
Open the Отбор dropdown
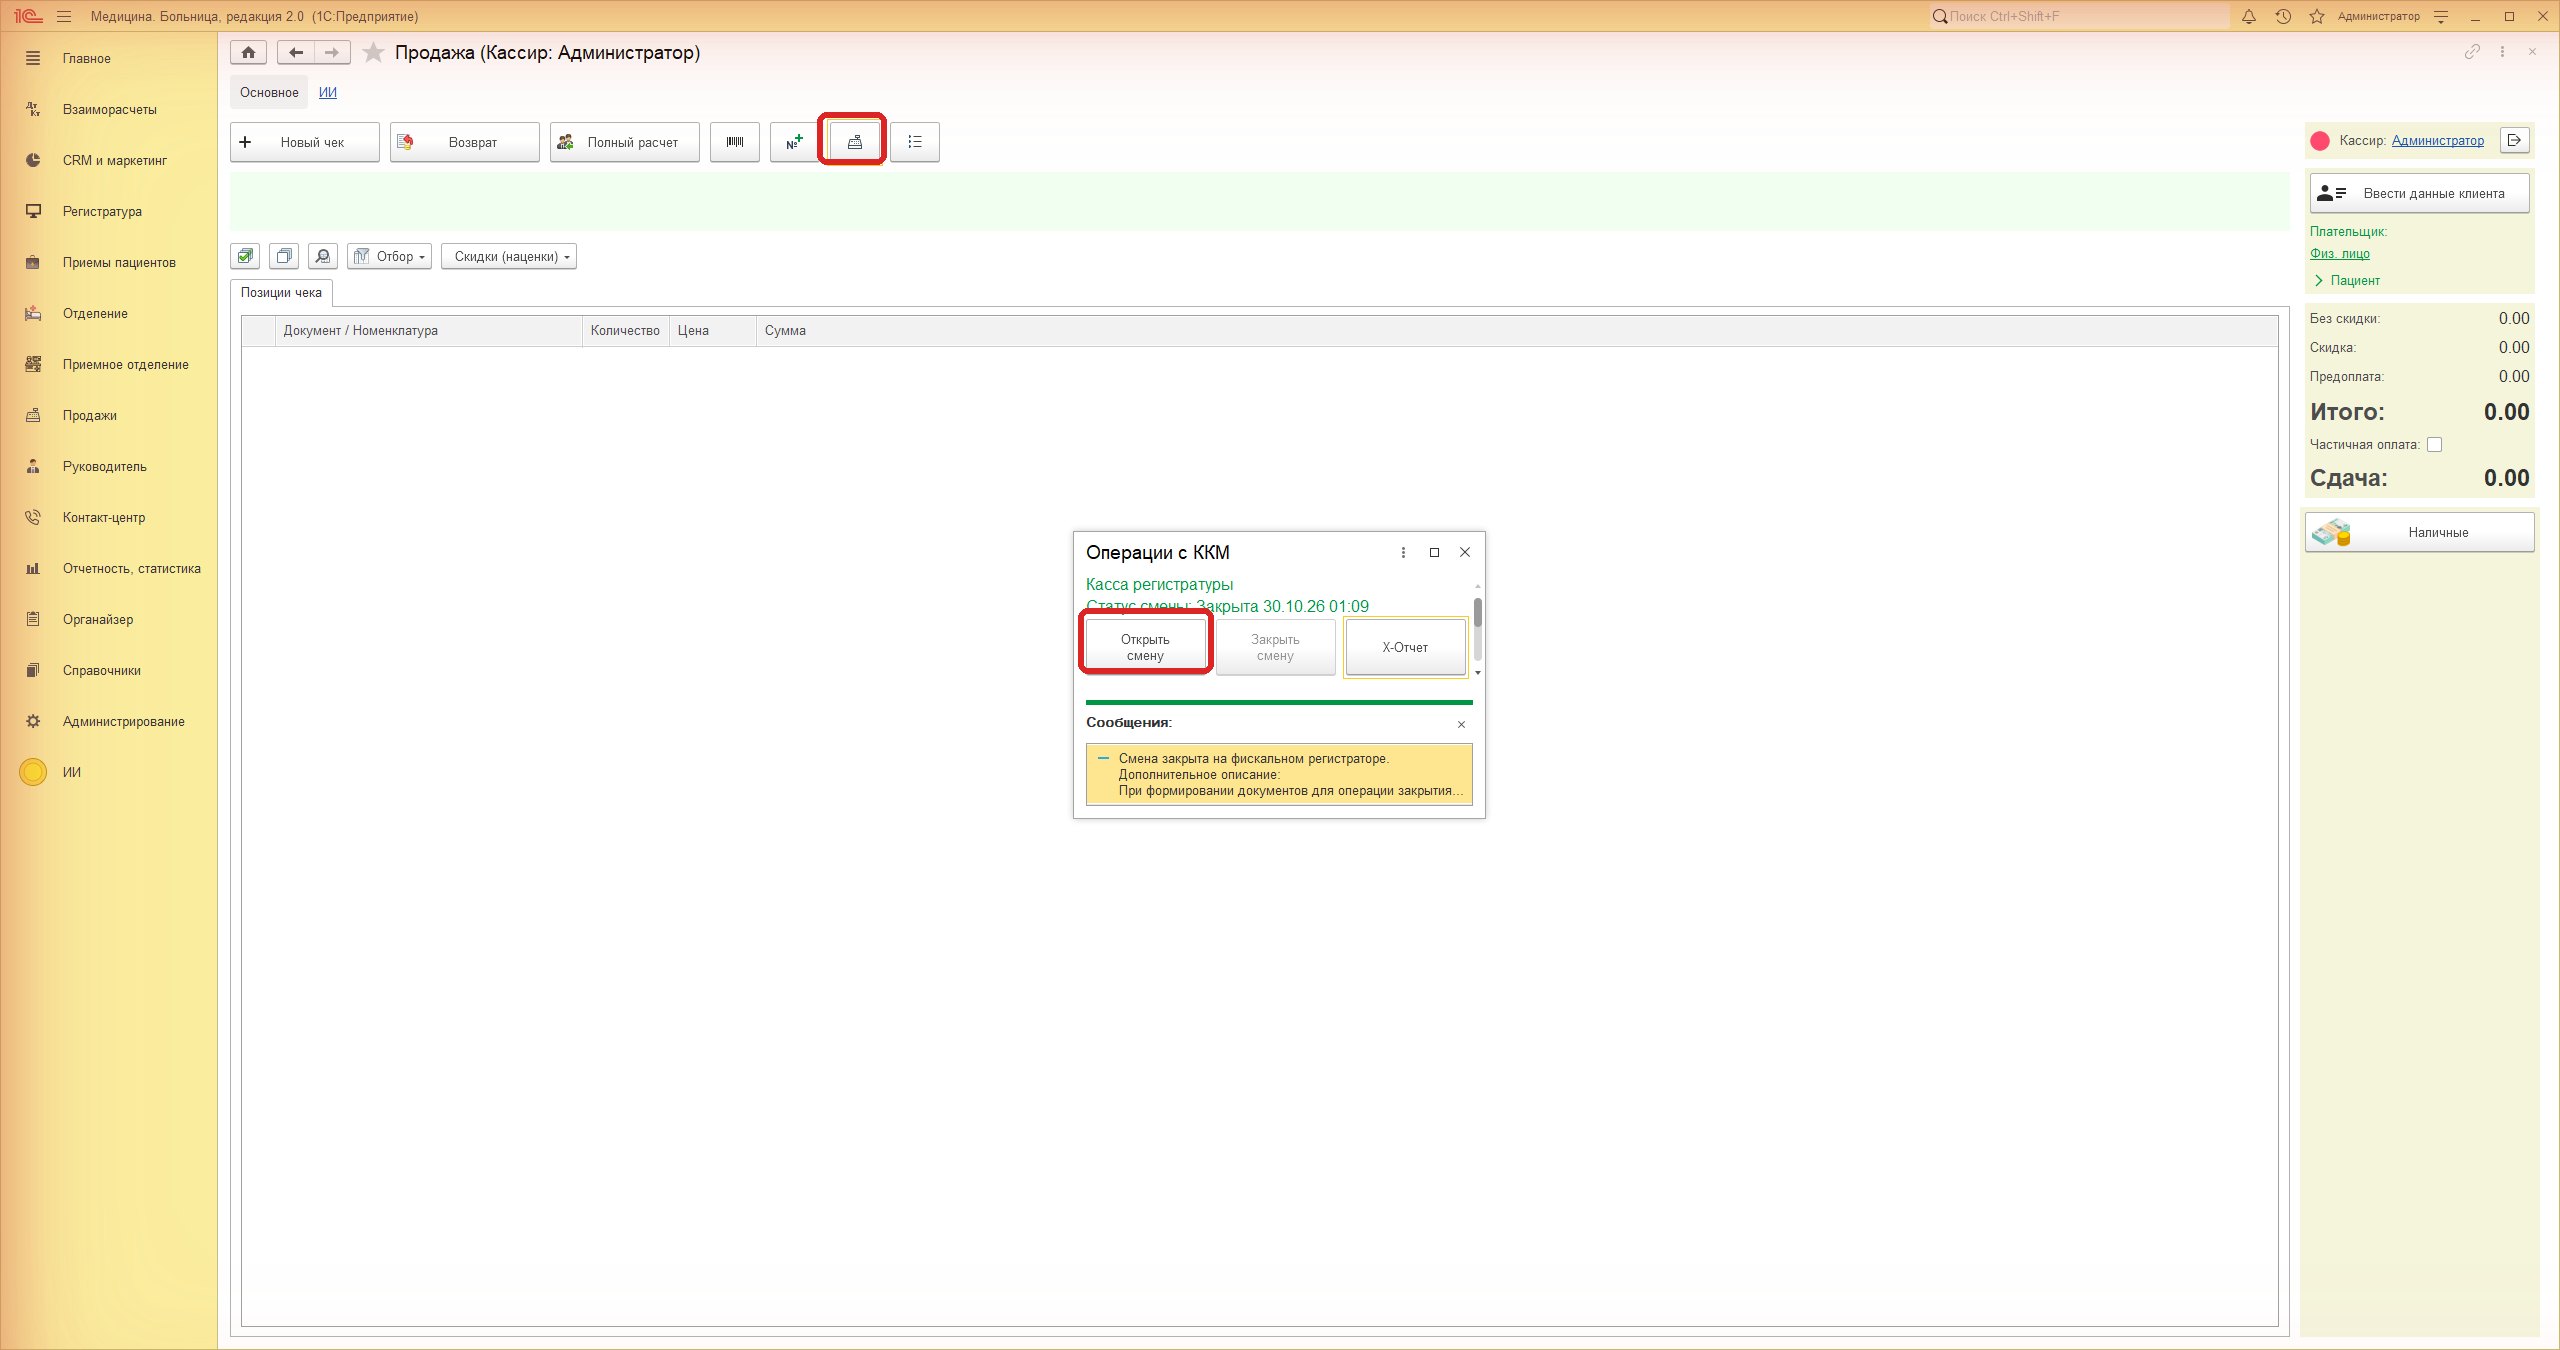click(390, 257)
